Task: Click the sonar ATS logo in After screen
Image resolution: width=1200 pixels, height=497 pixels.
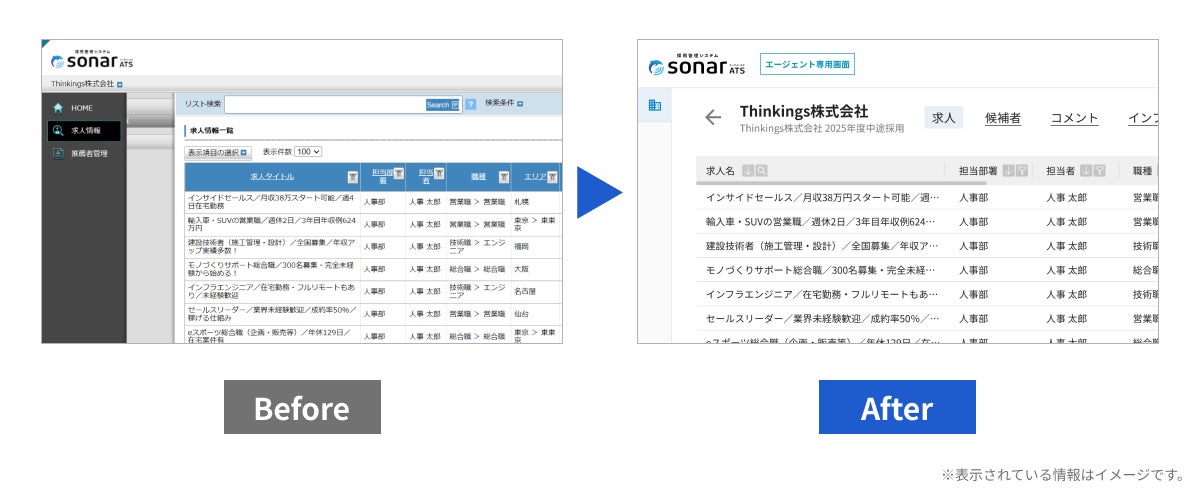Action: (696, 66)
